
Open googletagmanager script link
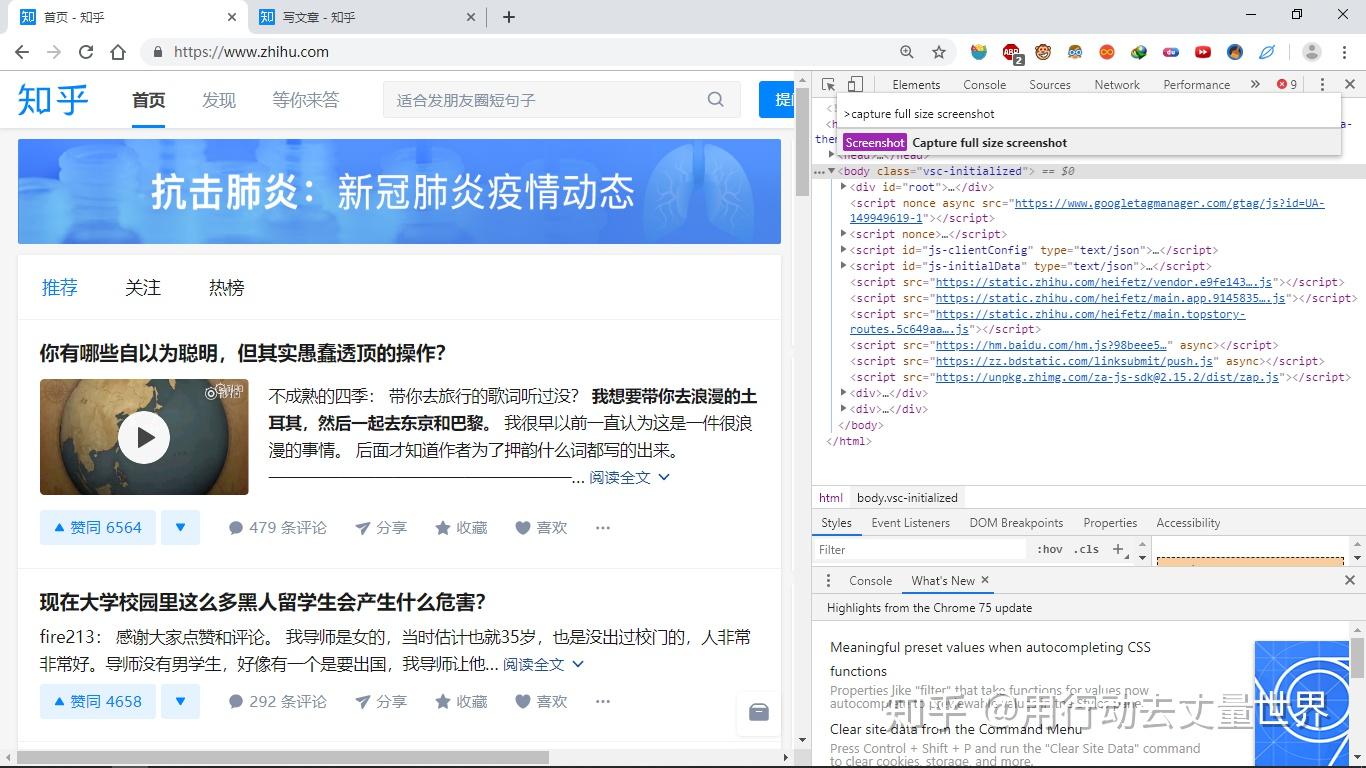coord(1087,210)
